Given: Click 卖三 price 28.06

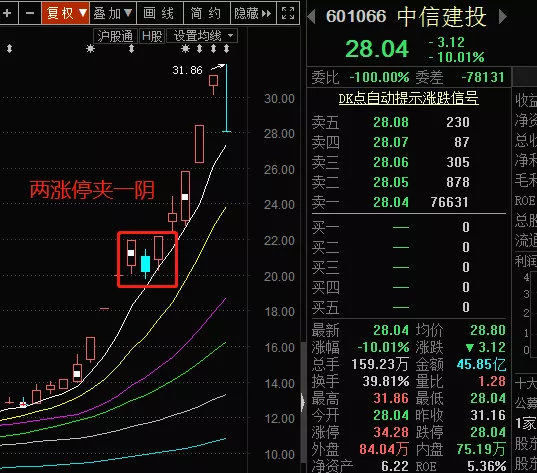Looking at the screenshot, I should [x=391, y=162].
